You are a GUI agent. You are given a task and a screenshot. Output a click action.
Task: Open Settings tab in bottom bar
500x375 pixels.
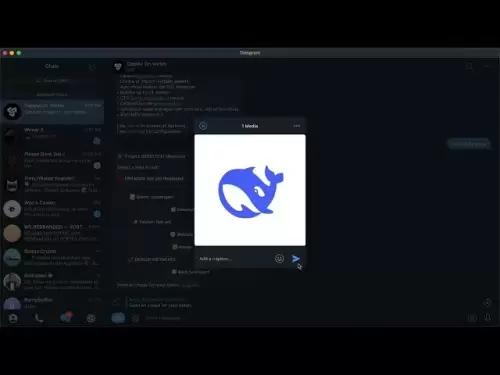tap(91, 318)
